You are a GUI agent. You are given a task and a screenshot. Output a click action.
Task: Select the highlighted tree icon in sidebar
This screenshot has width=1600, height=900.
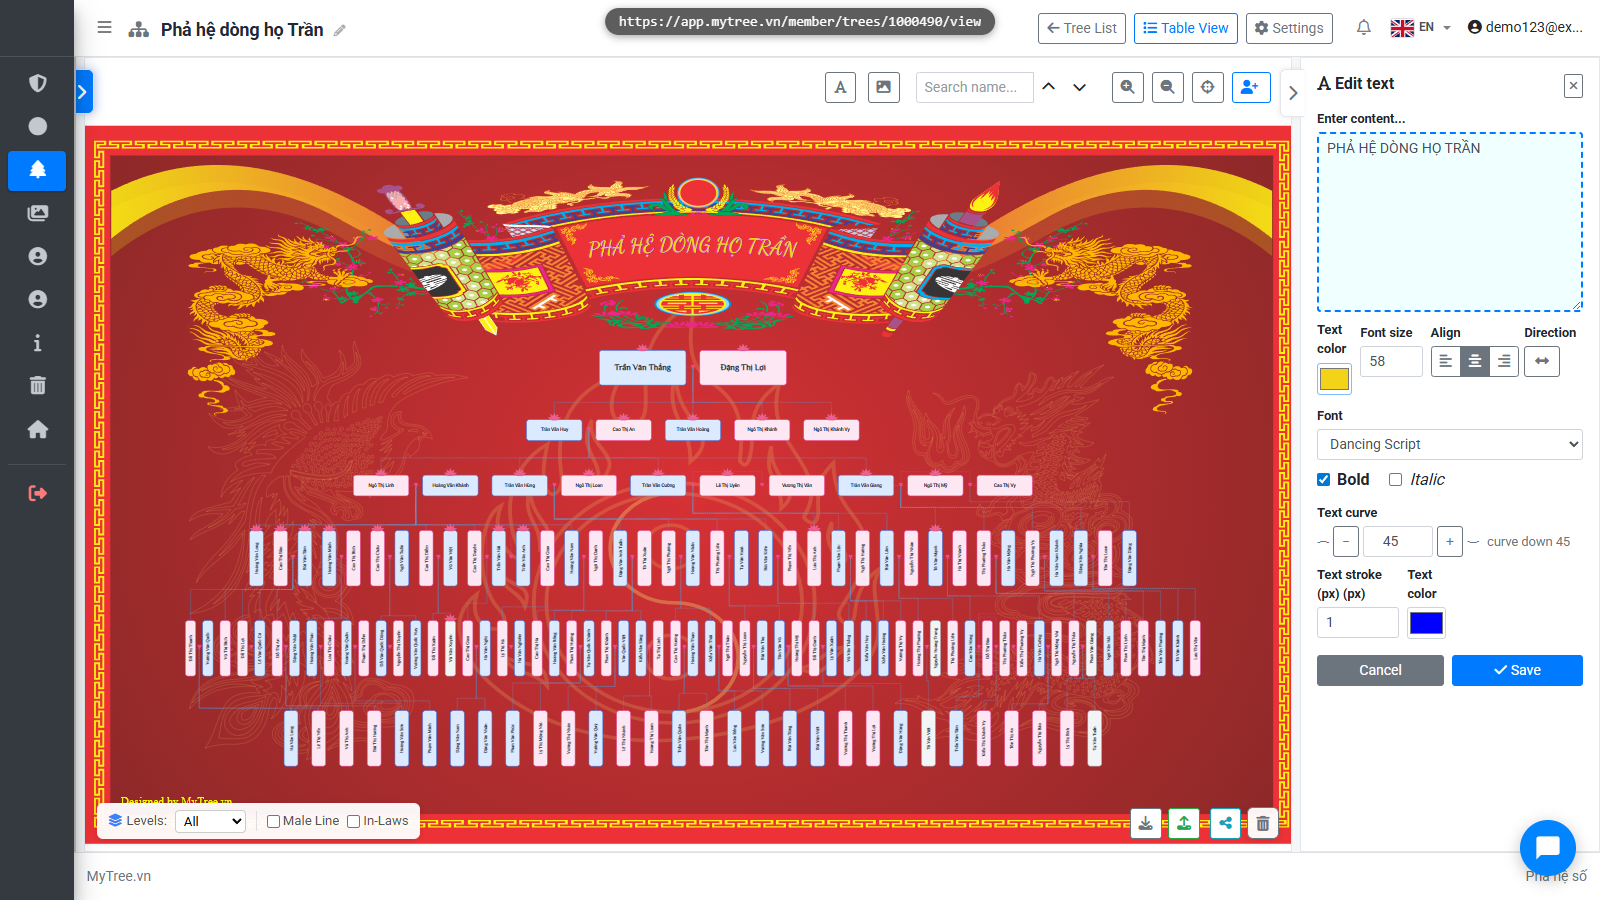(x=37, y=170)
